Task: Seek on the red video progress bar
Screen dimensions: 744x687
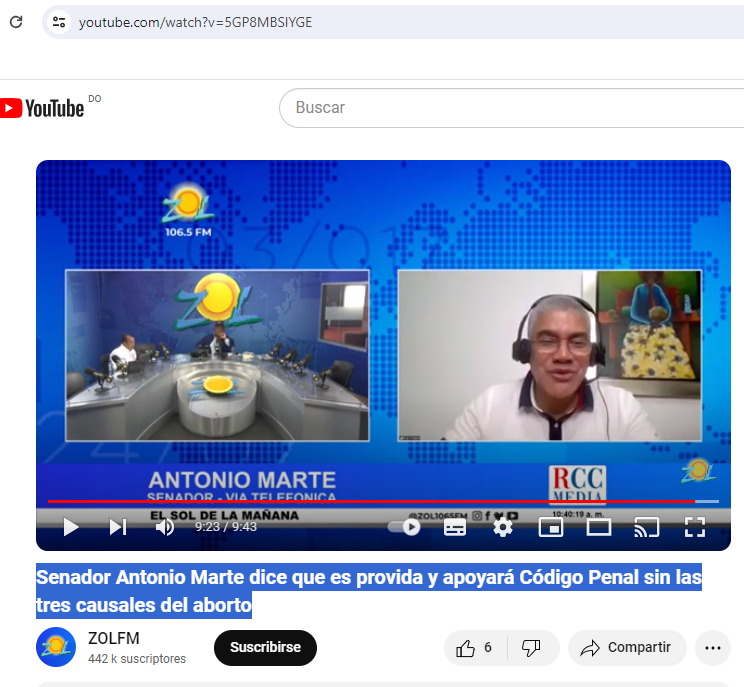Action: click(383, 501)
